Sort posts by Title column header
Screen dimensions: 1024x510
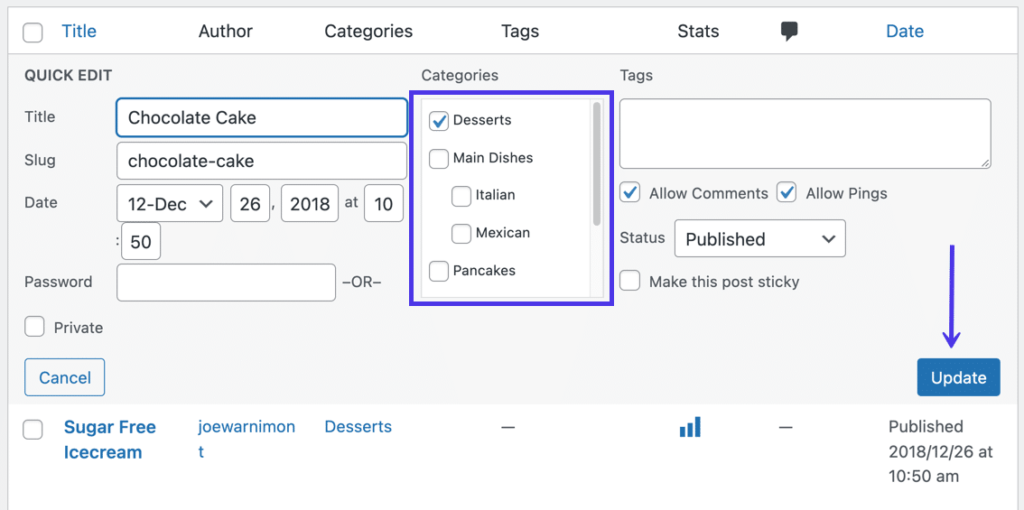pyautogui.click(x=79, y=31)
